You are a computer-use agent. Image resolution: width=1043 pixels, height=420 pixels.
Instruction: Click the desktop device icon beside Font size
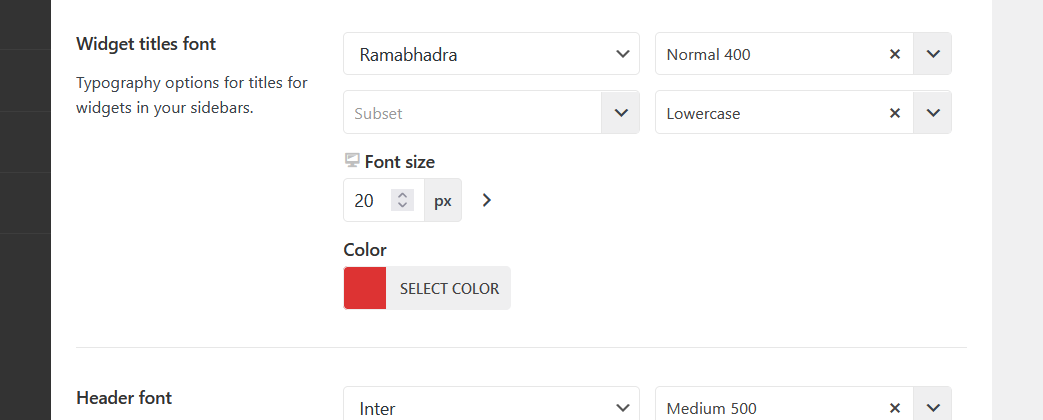[351, 161]
